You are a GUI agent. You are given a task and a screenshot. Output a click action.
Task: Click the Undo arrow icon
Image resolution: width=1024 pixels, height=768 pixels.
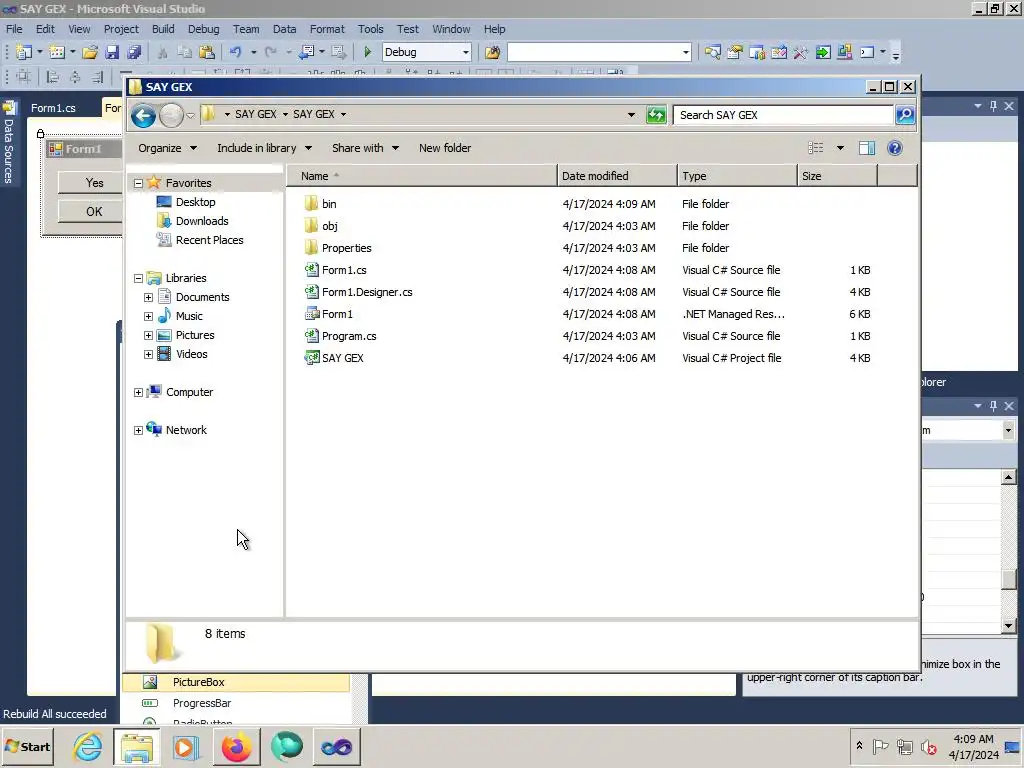[x=236, y=52]
